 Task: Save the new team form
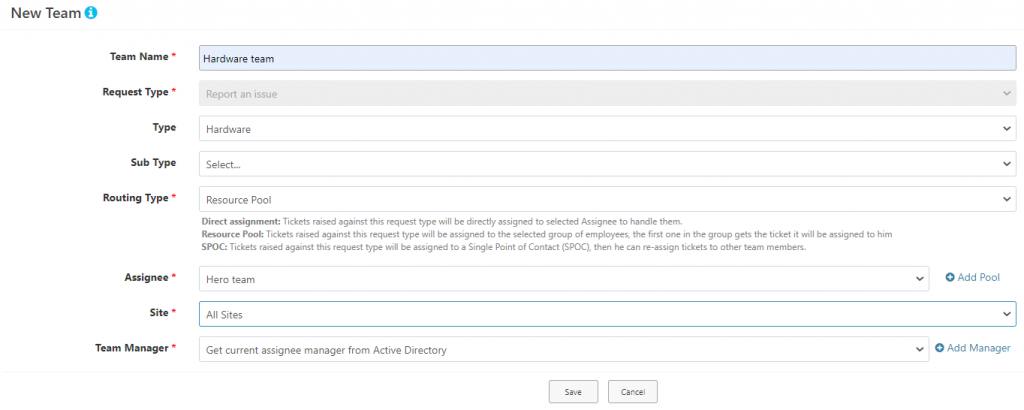point(573,392)
